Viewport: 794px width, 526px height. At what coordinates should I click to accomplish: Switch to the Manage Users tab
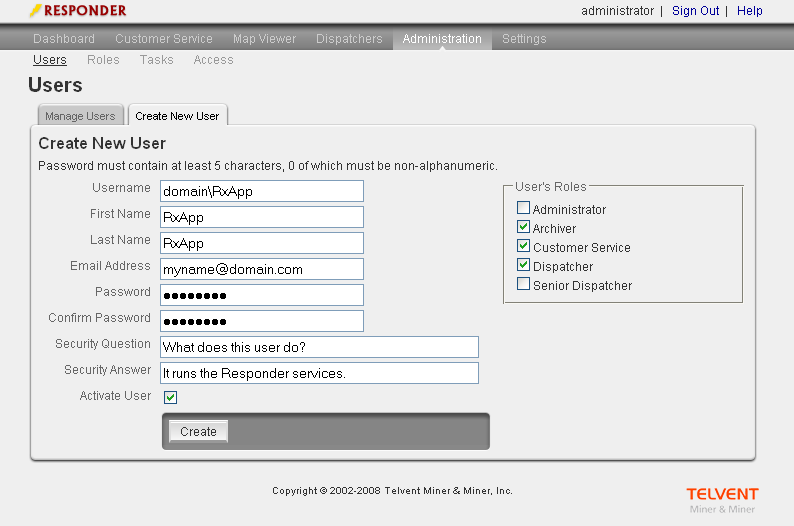tap(80, 116)
